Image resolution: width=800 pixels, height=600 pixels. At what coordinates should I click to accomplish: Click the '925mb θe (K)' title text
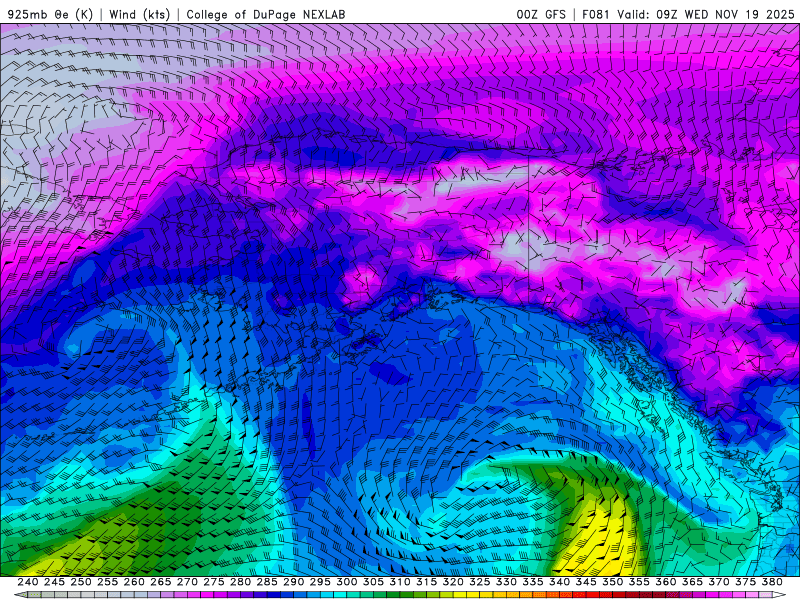(50, 14)
